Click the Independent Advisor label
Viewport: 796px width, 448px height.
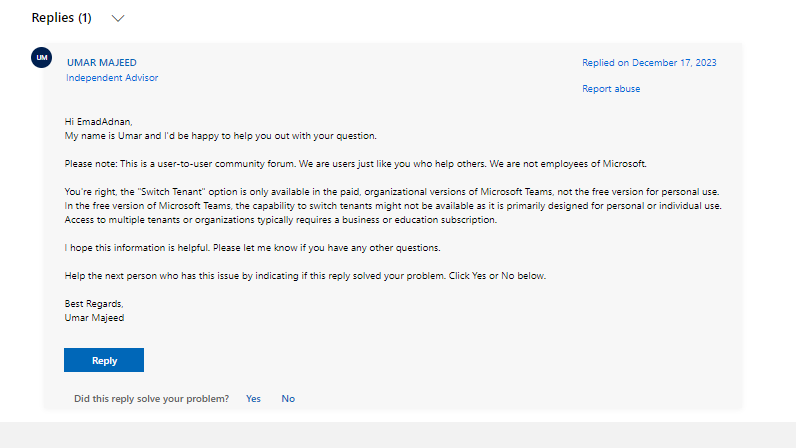[x=112, y=78]
